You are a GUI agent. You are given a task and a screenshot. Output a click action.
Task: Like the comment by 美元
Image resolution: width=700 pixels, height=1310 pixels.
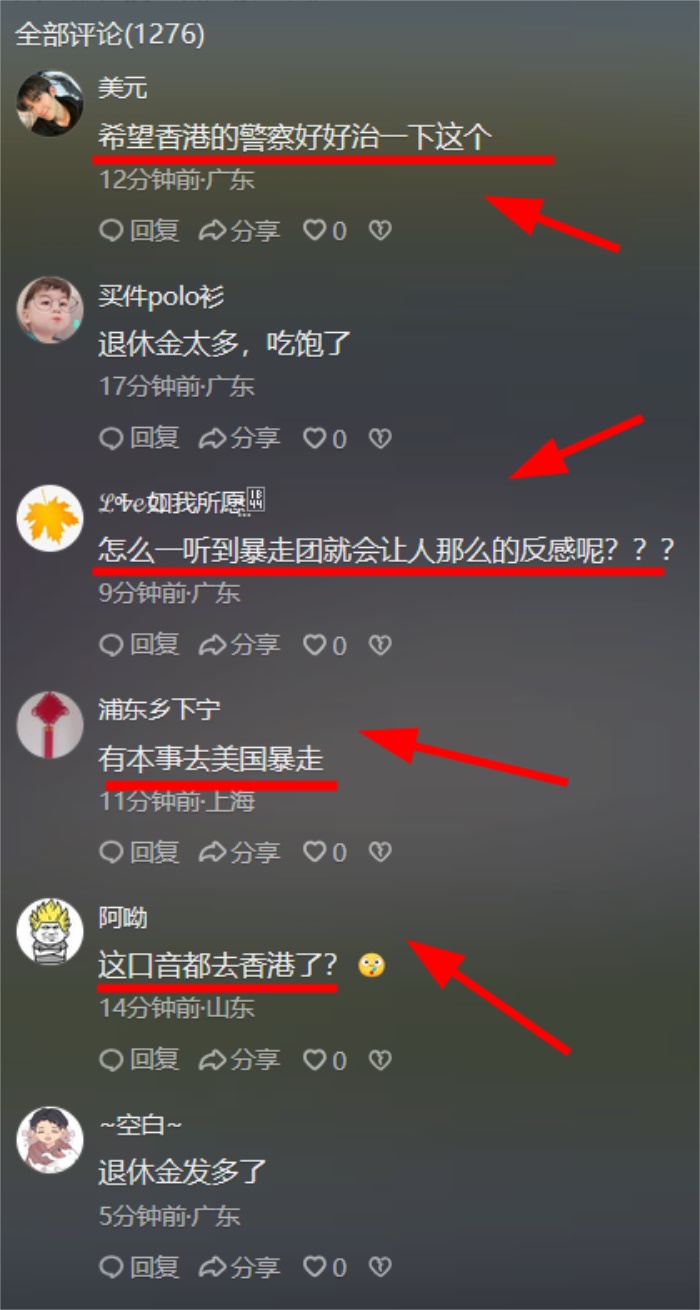[x=325, y=231]
